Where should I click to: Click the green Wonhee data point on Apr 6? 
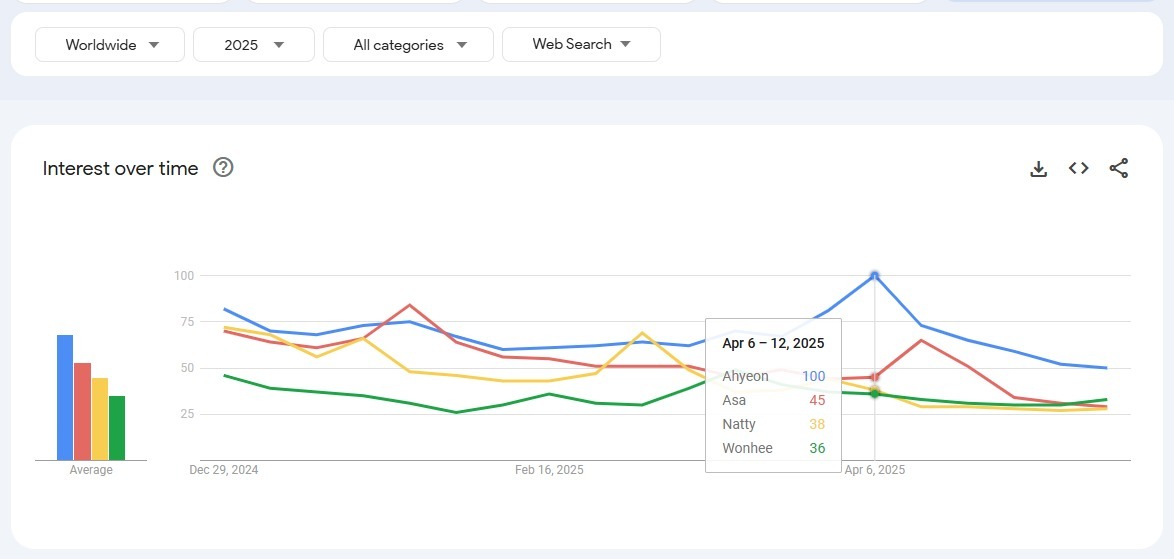(x=875, y=394)
